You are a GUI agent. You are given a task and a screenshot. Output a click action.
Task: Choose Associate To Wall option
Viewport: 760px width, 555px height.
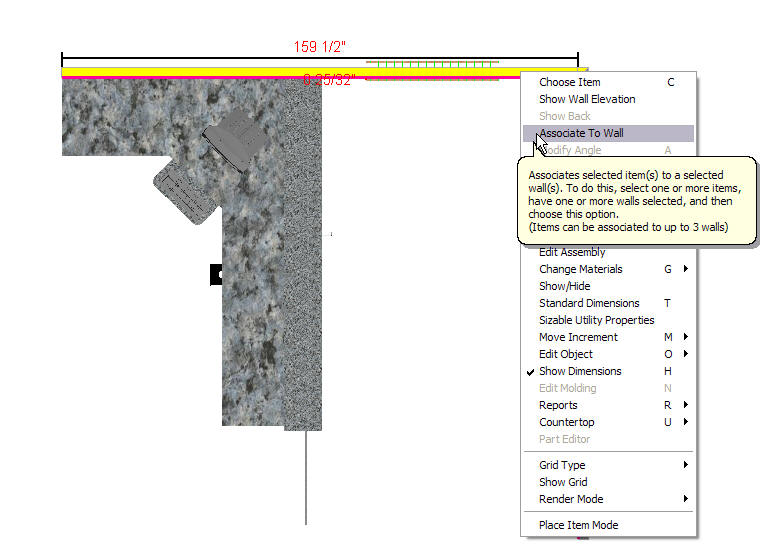pos(608,133)
